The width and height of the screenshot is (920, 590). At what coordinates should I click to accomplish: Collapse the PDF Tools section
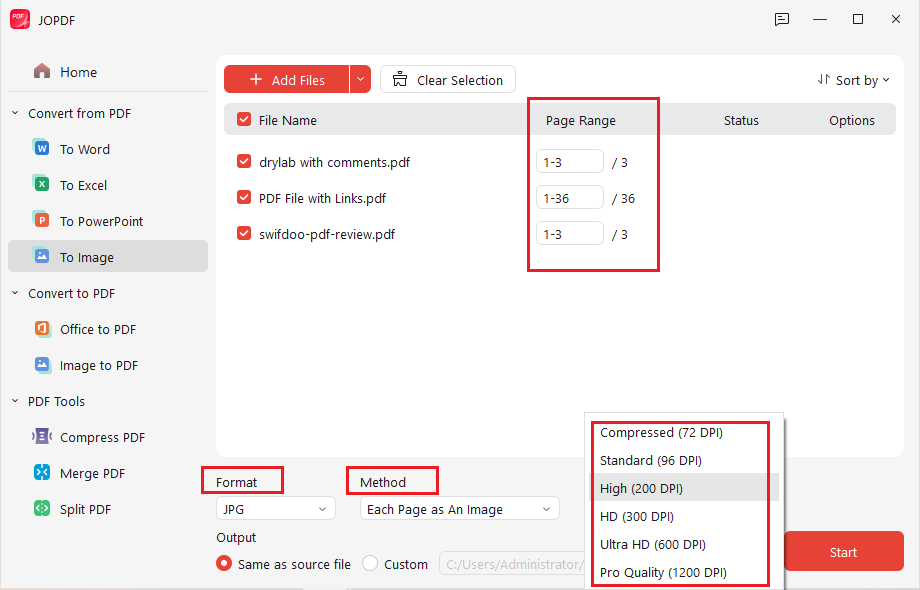click(15, 401)
